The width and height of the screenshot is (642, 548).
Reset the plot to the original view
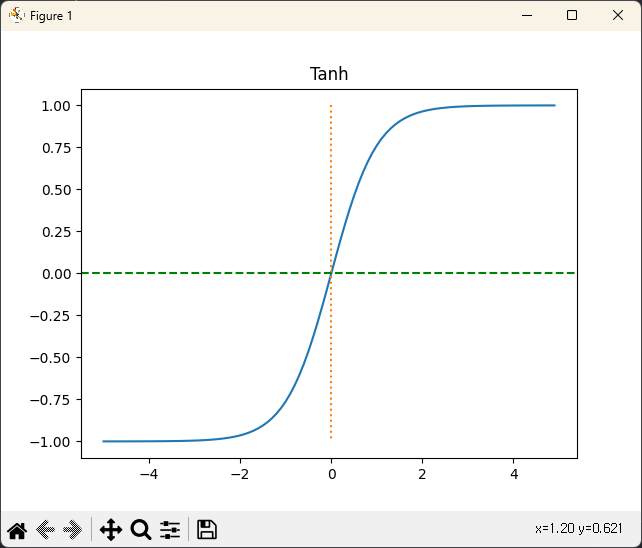[x=17, y=530]
